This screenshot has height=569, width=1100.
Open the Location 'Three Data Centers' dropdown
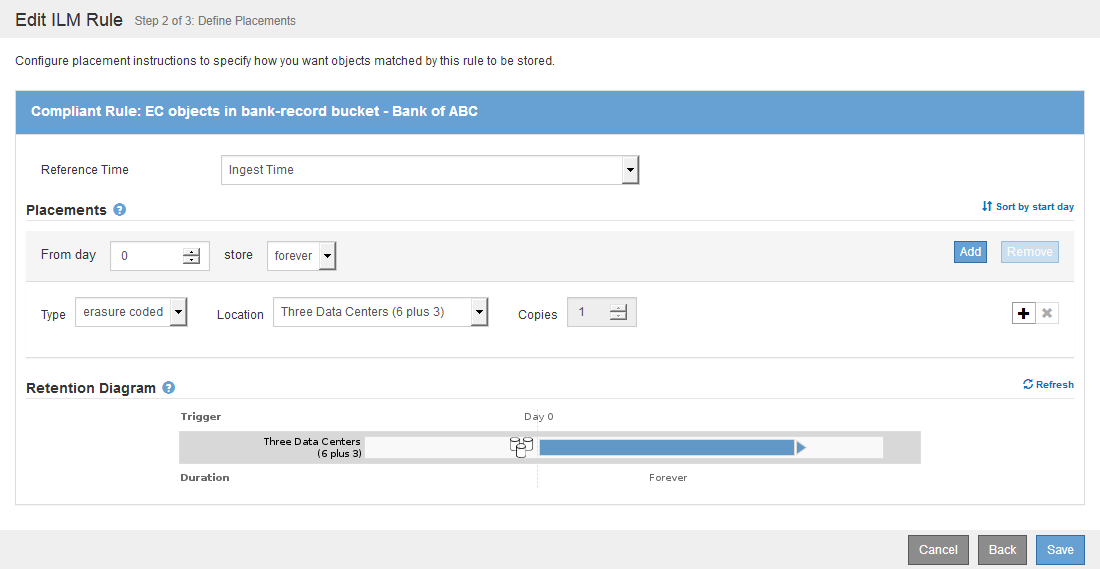click(x=479, y=313)
